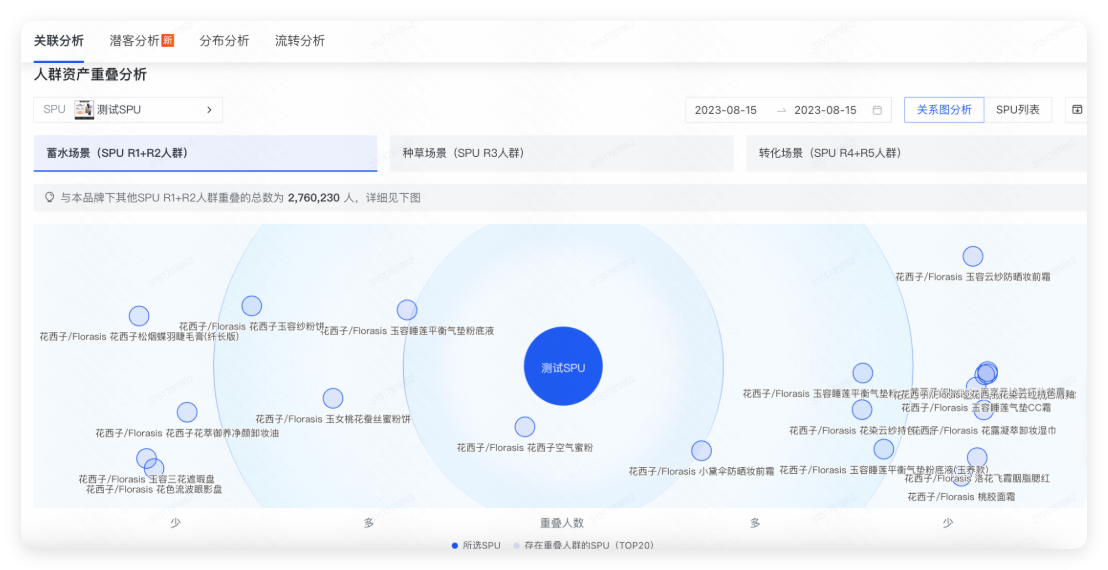Viewport: 1108px width, 570px height.
Task: Click the 花西子/Florasis 花色流波眼影盘 label
Action: point(154,489)
